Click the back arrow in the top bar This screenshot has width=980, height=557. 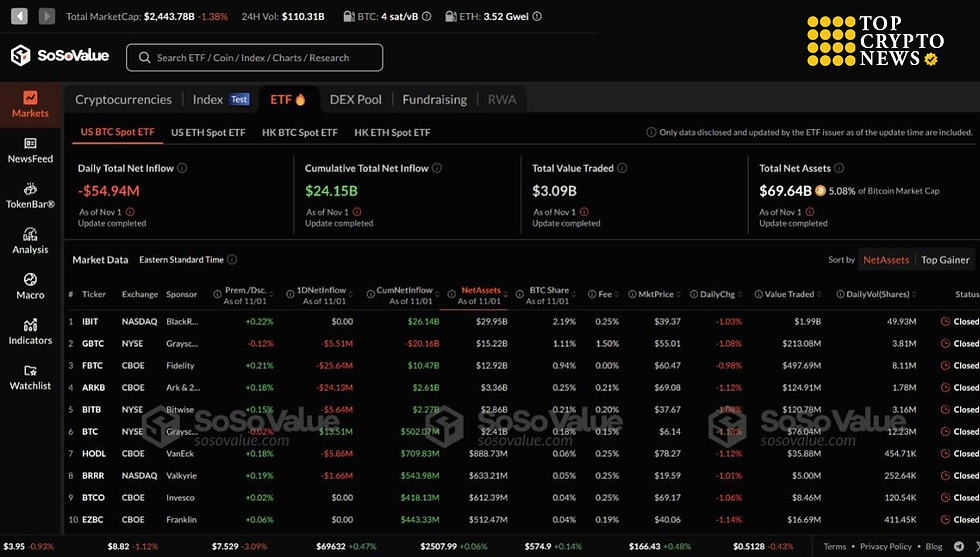pyautogui.click(x=19, y=16)
